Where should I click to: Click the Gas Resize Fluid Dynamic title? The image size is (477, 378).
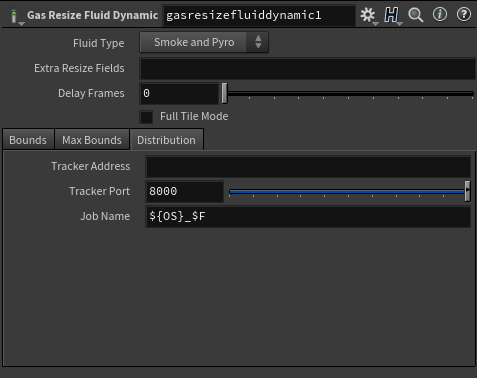tap(92, 15)
